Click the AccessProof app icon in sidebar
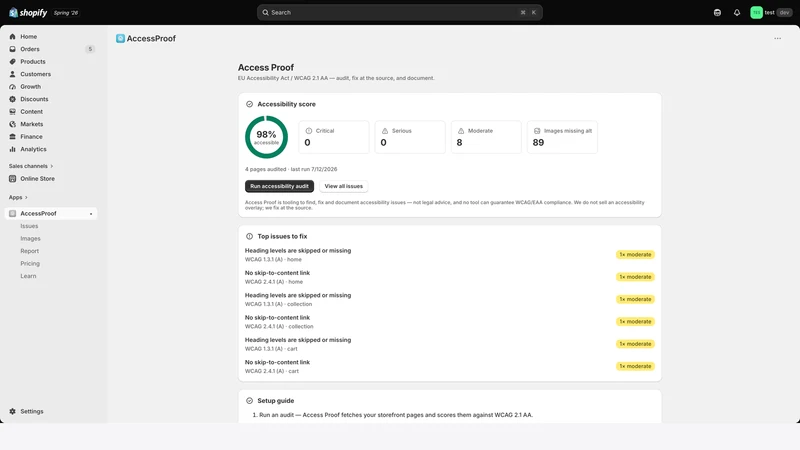Image resolution: width=800 pixels, height=450 pixels. click(12, 213)
